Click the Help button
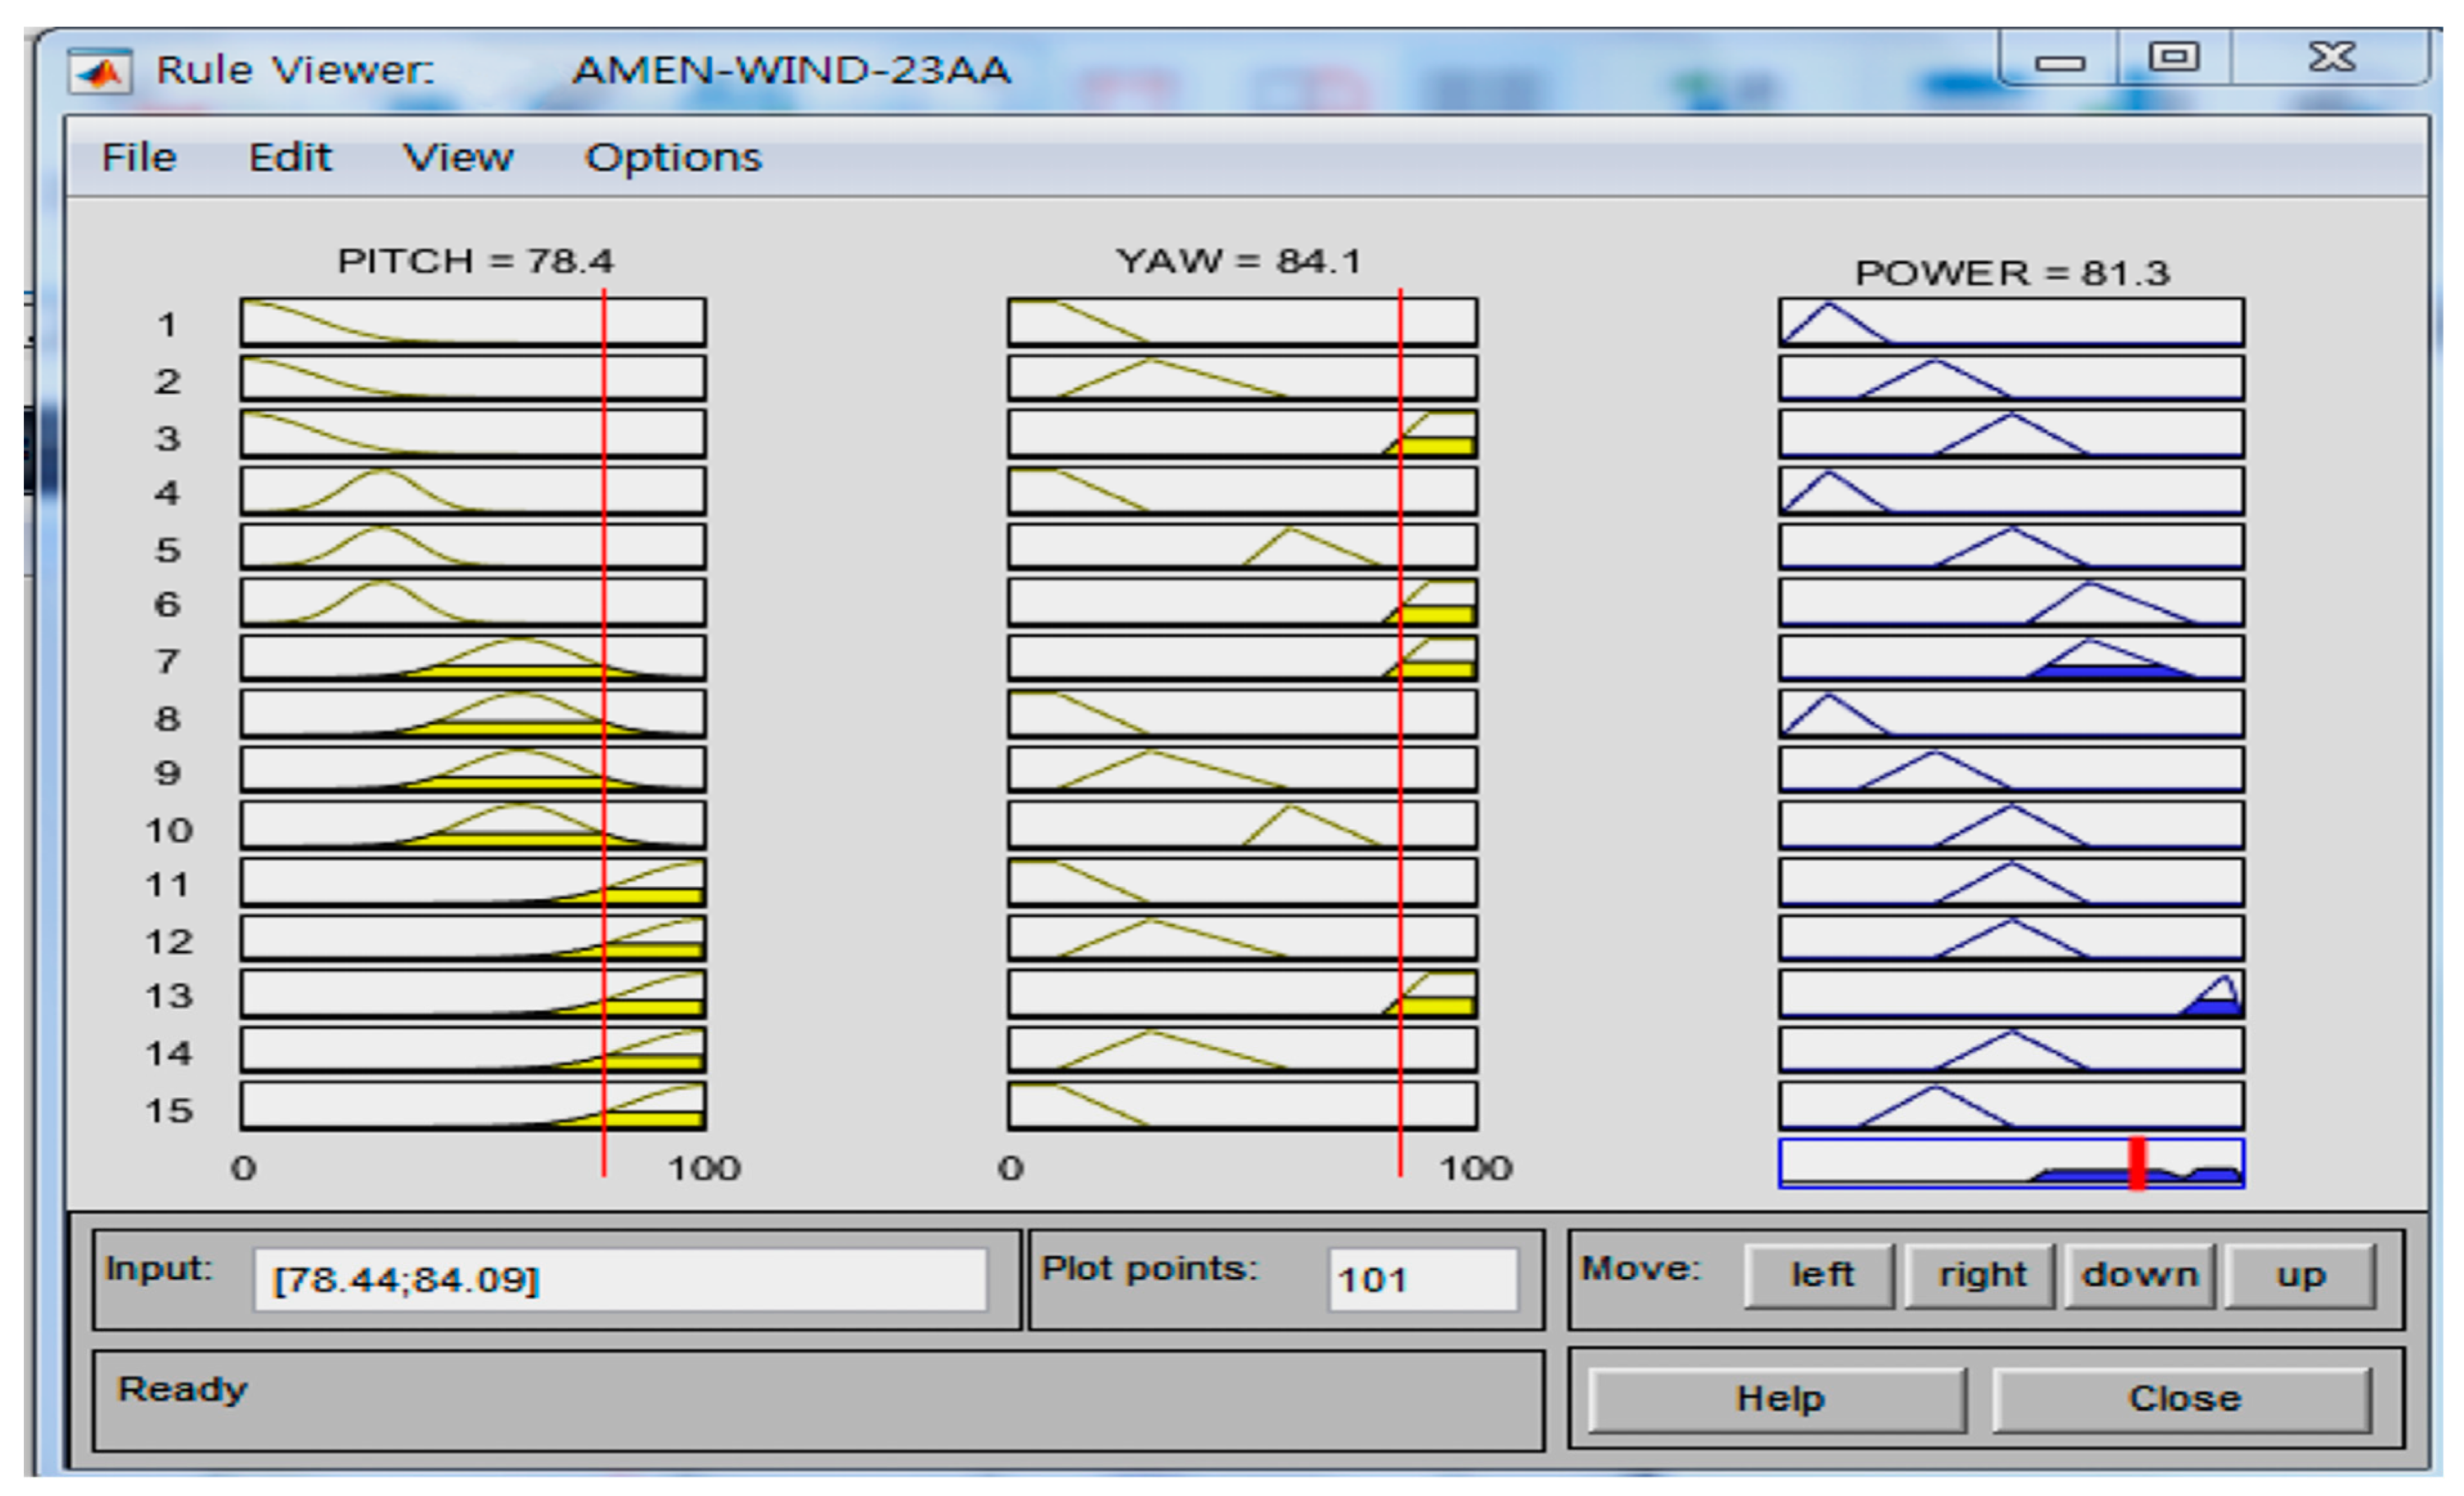This screenshot has height=1496, width=2464. coord(1778,1398)
